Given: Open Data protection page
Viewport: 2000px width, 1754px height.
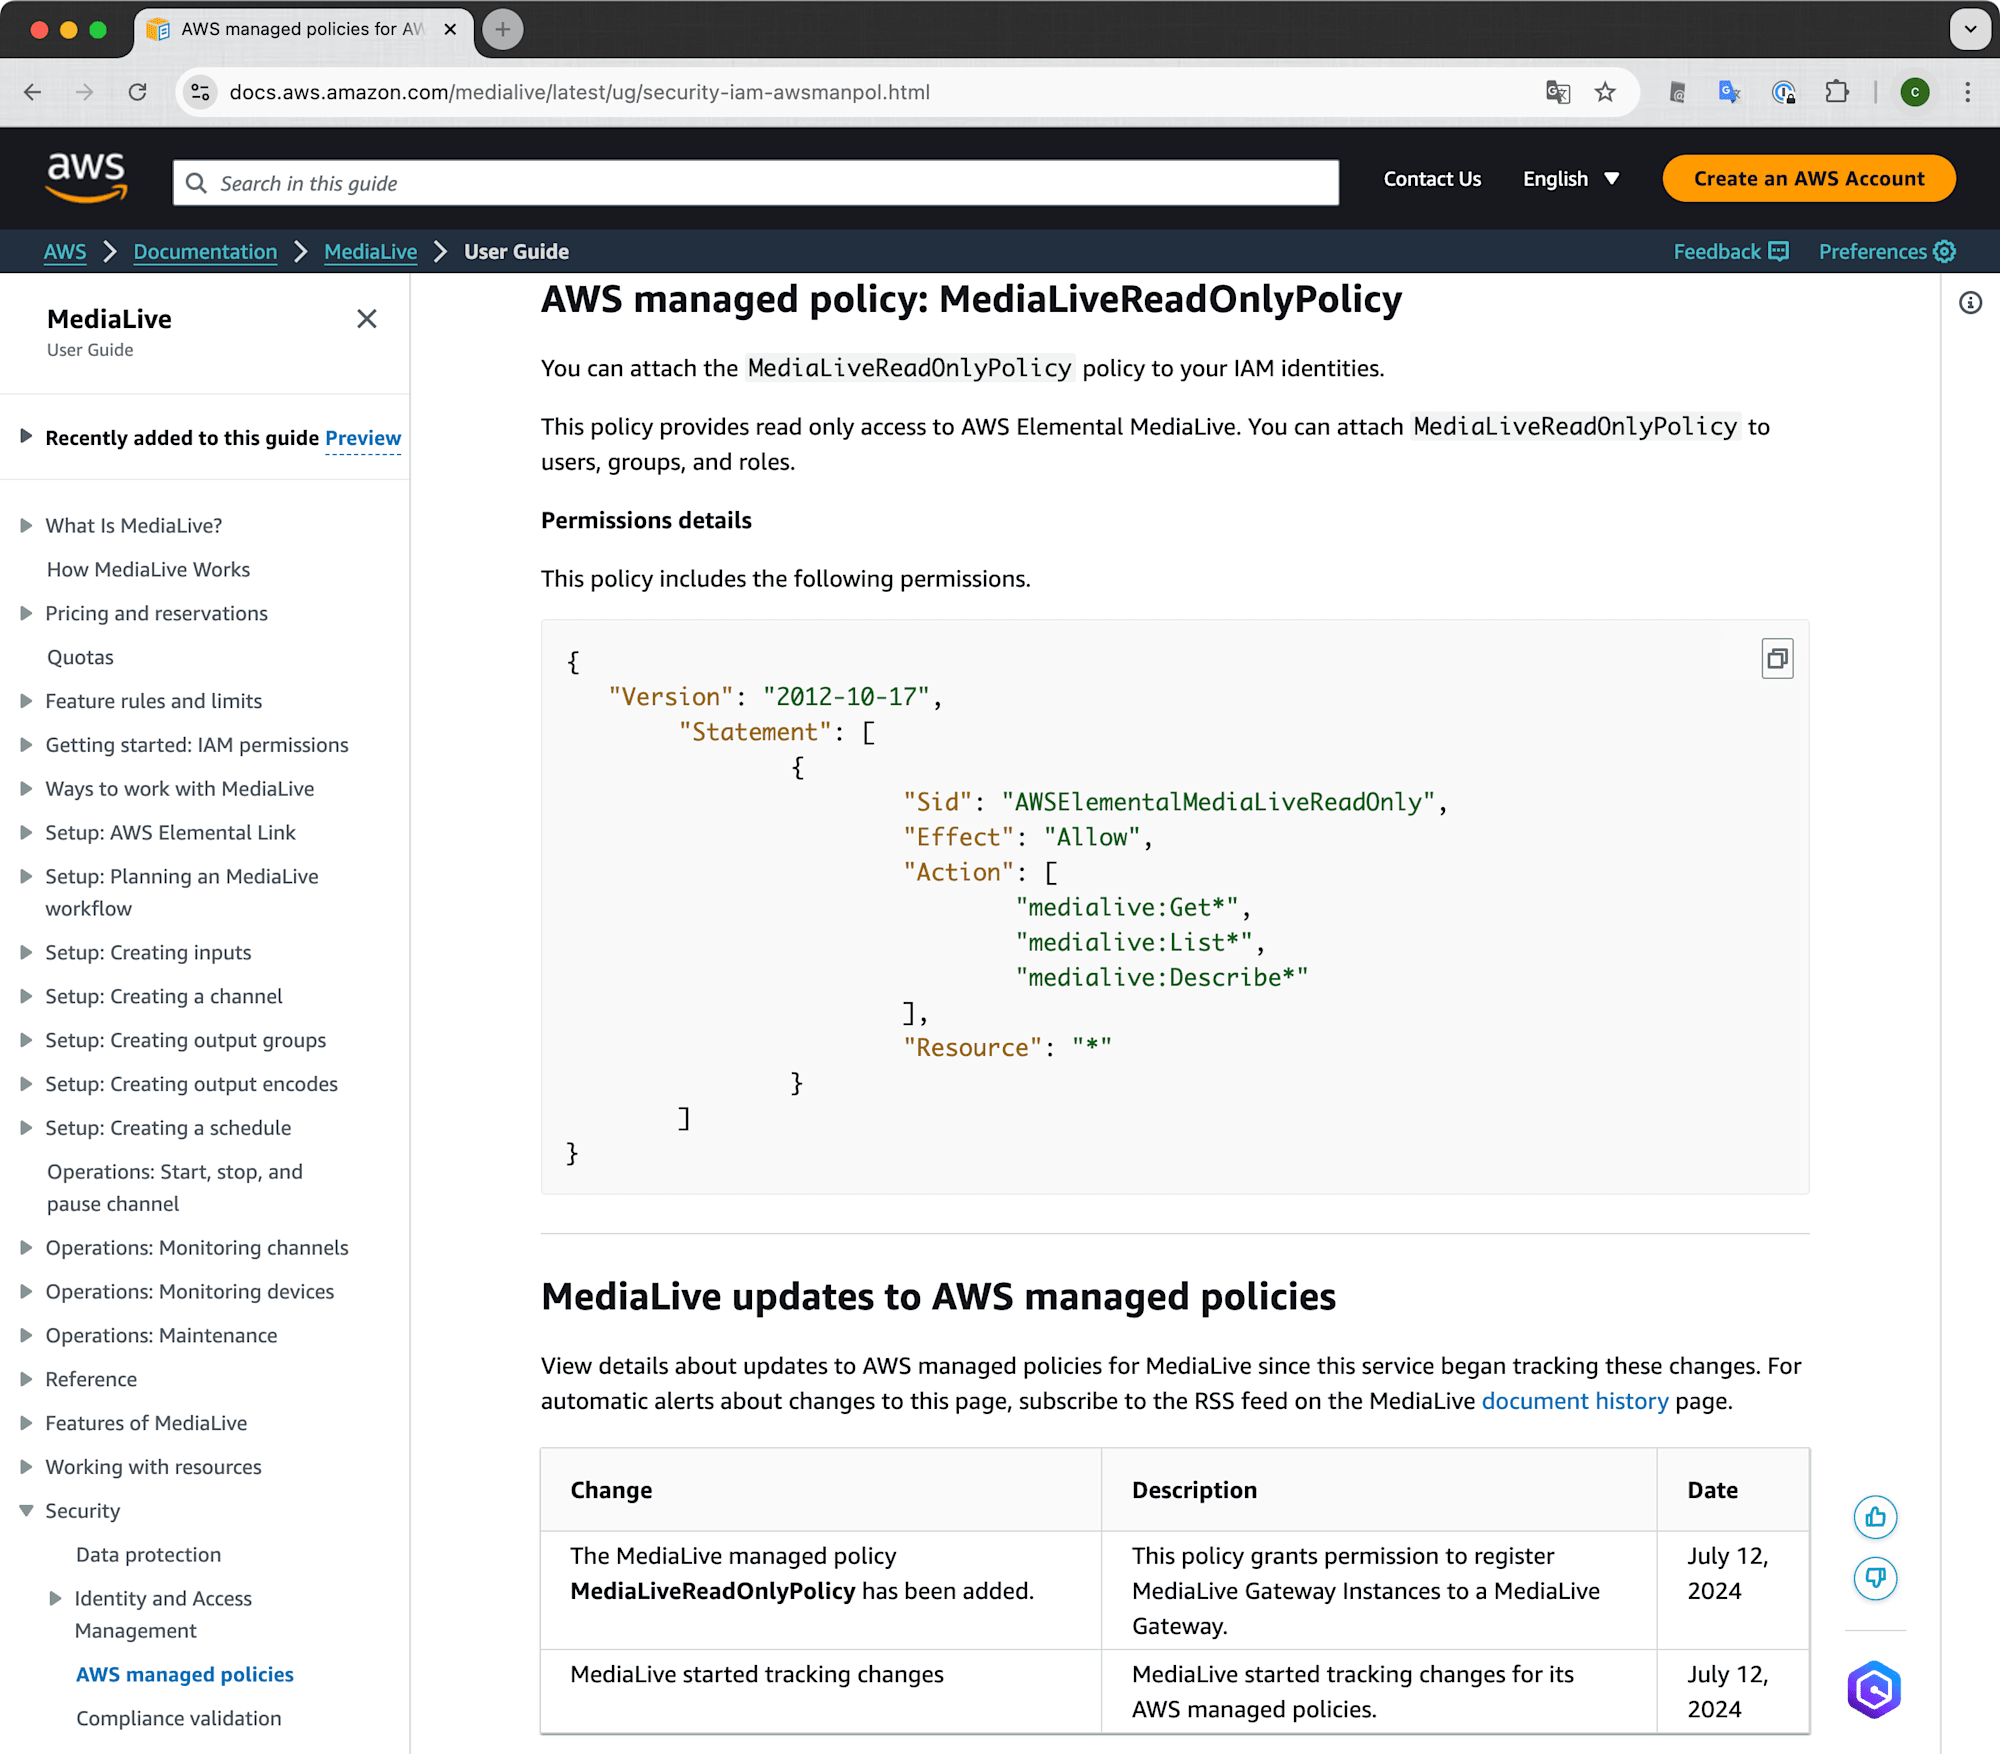Looking at the screenshot, I should tap(148, 1555).
